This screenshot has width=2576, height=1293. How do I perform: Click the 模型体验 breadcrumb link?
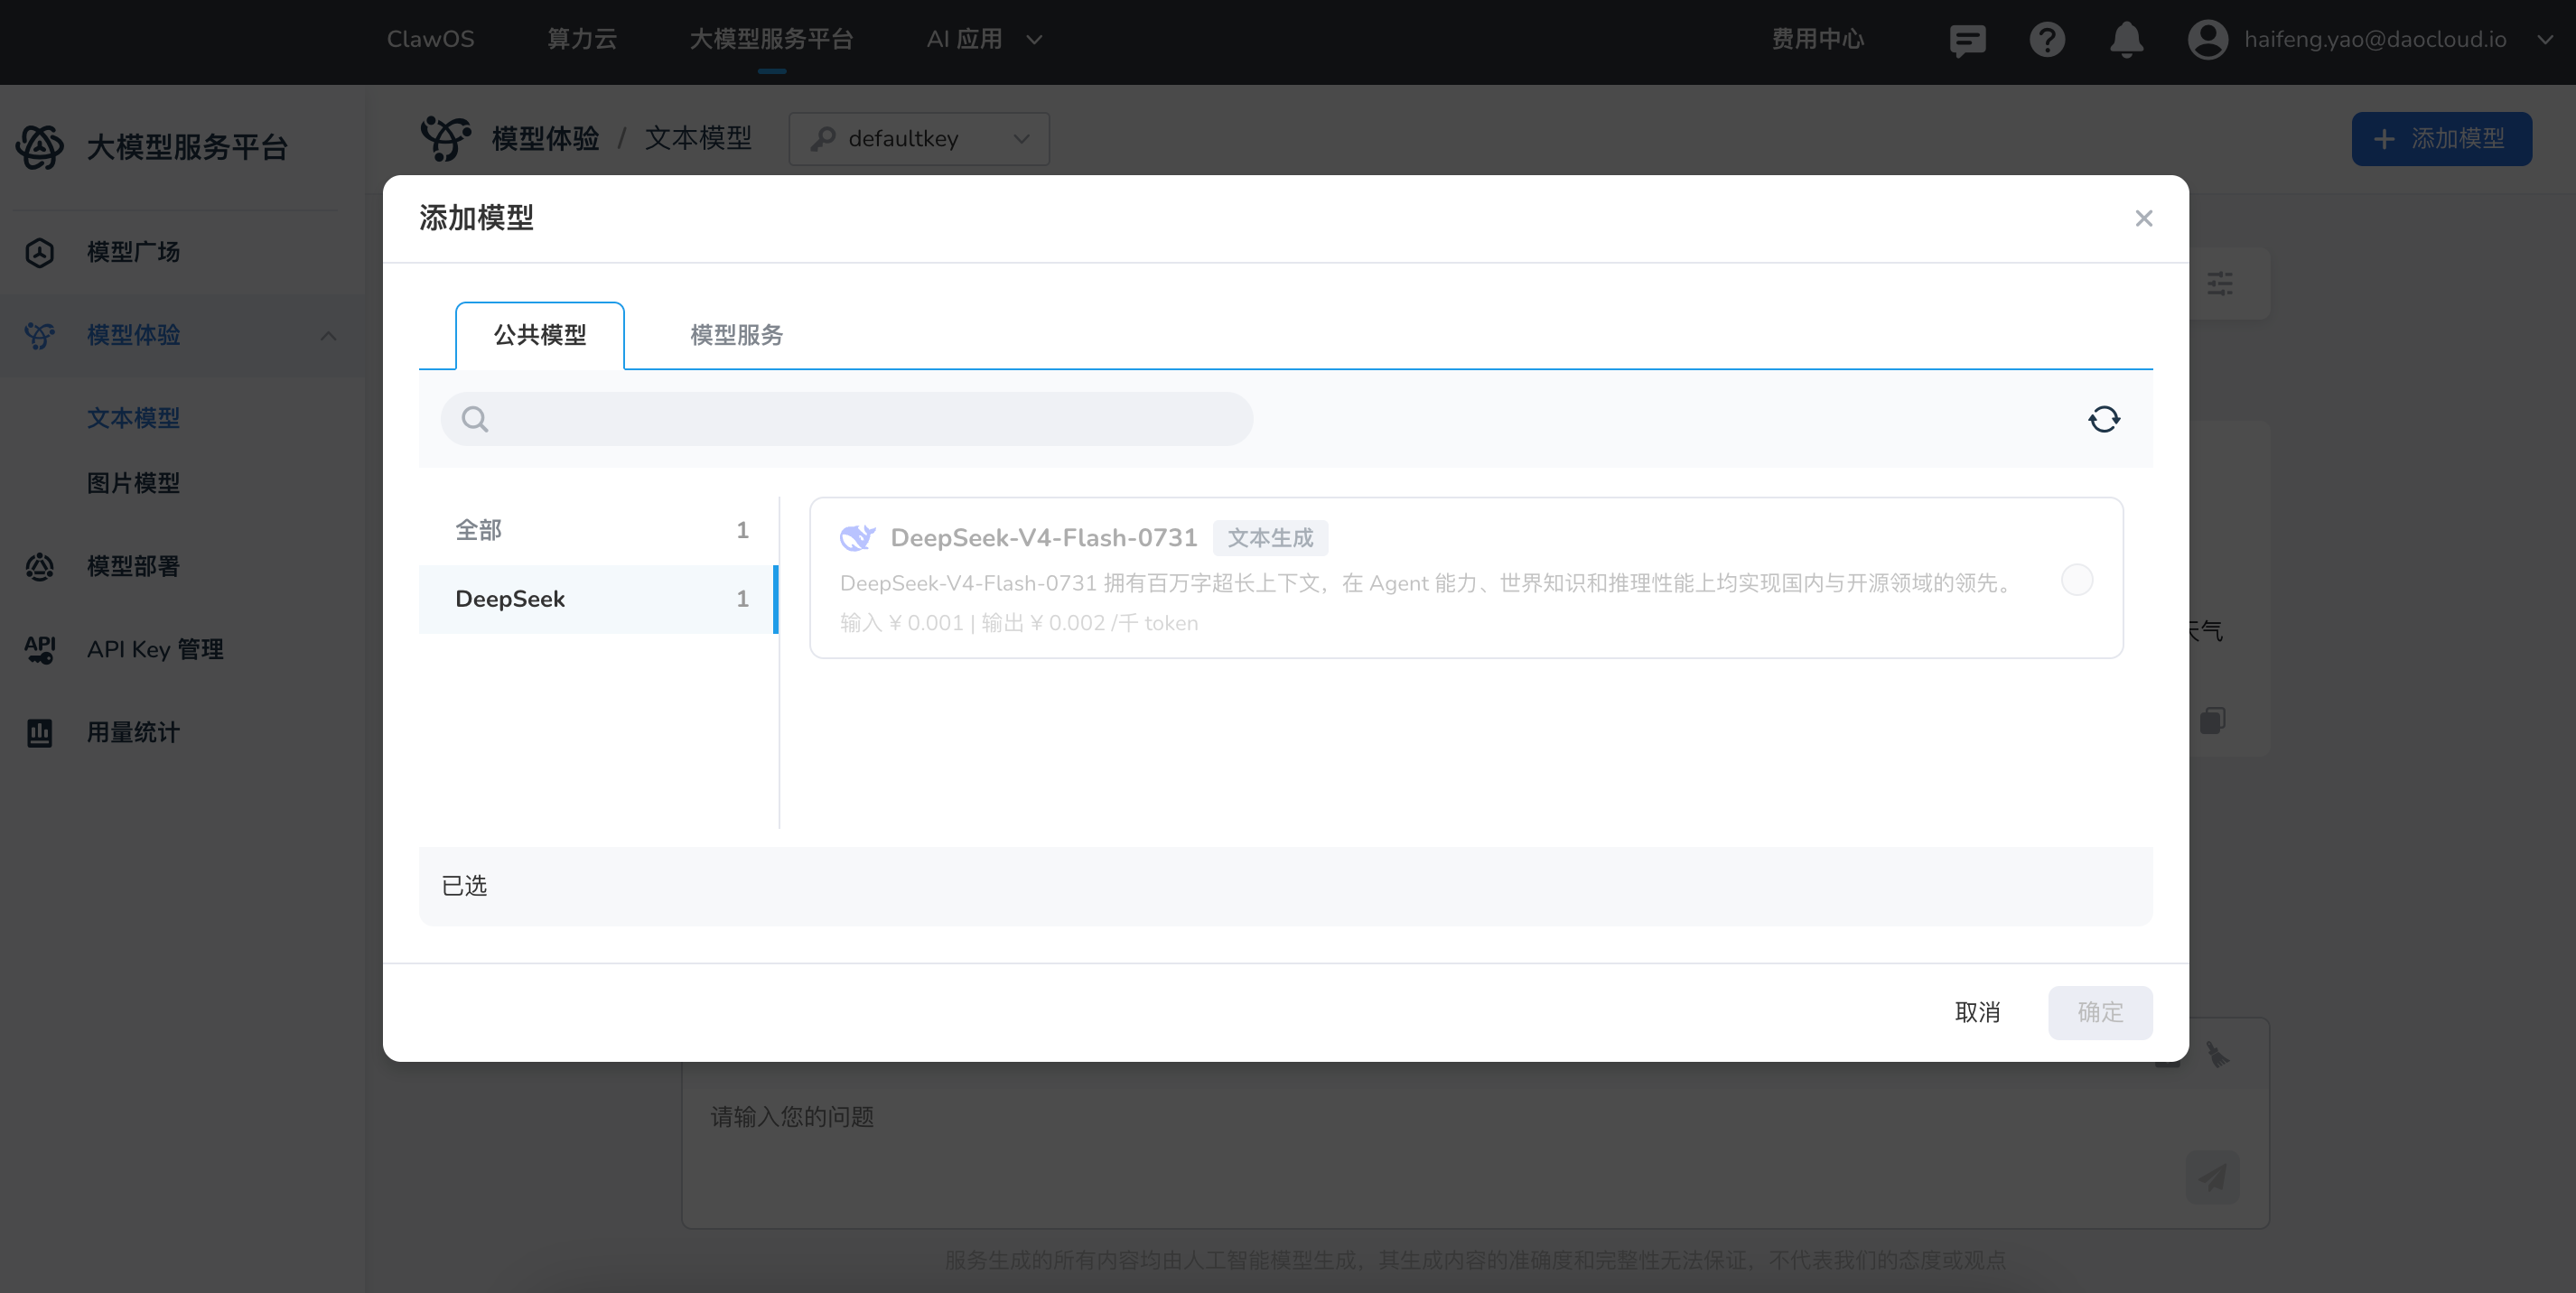point(546,138)
